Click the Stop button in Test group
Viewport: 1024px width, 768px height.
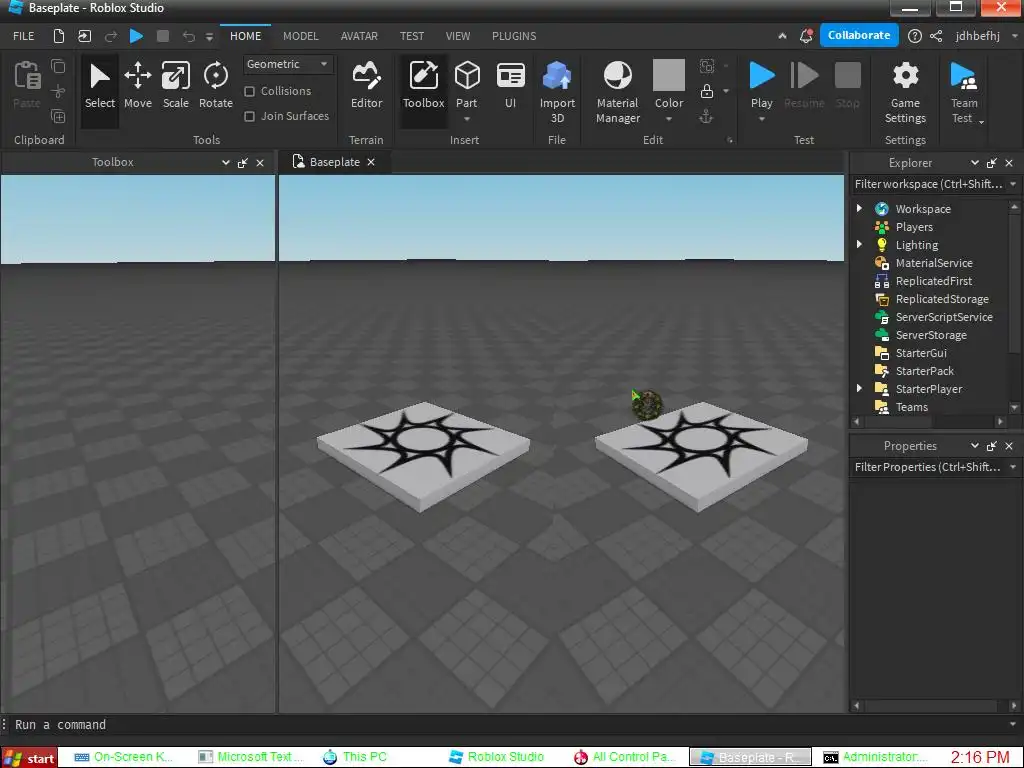click(848, 85)
